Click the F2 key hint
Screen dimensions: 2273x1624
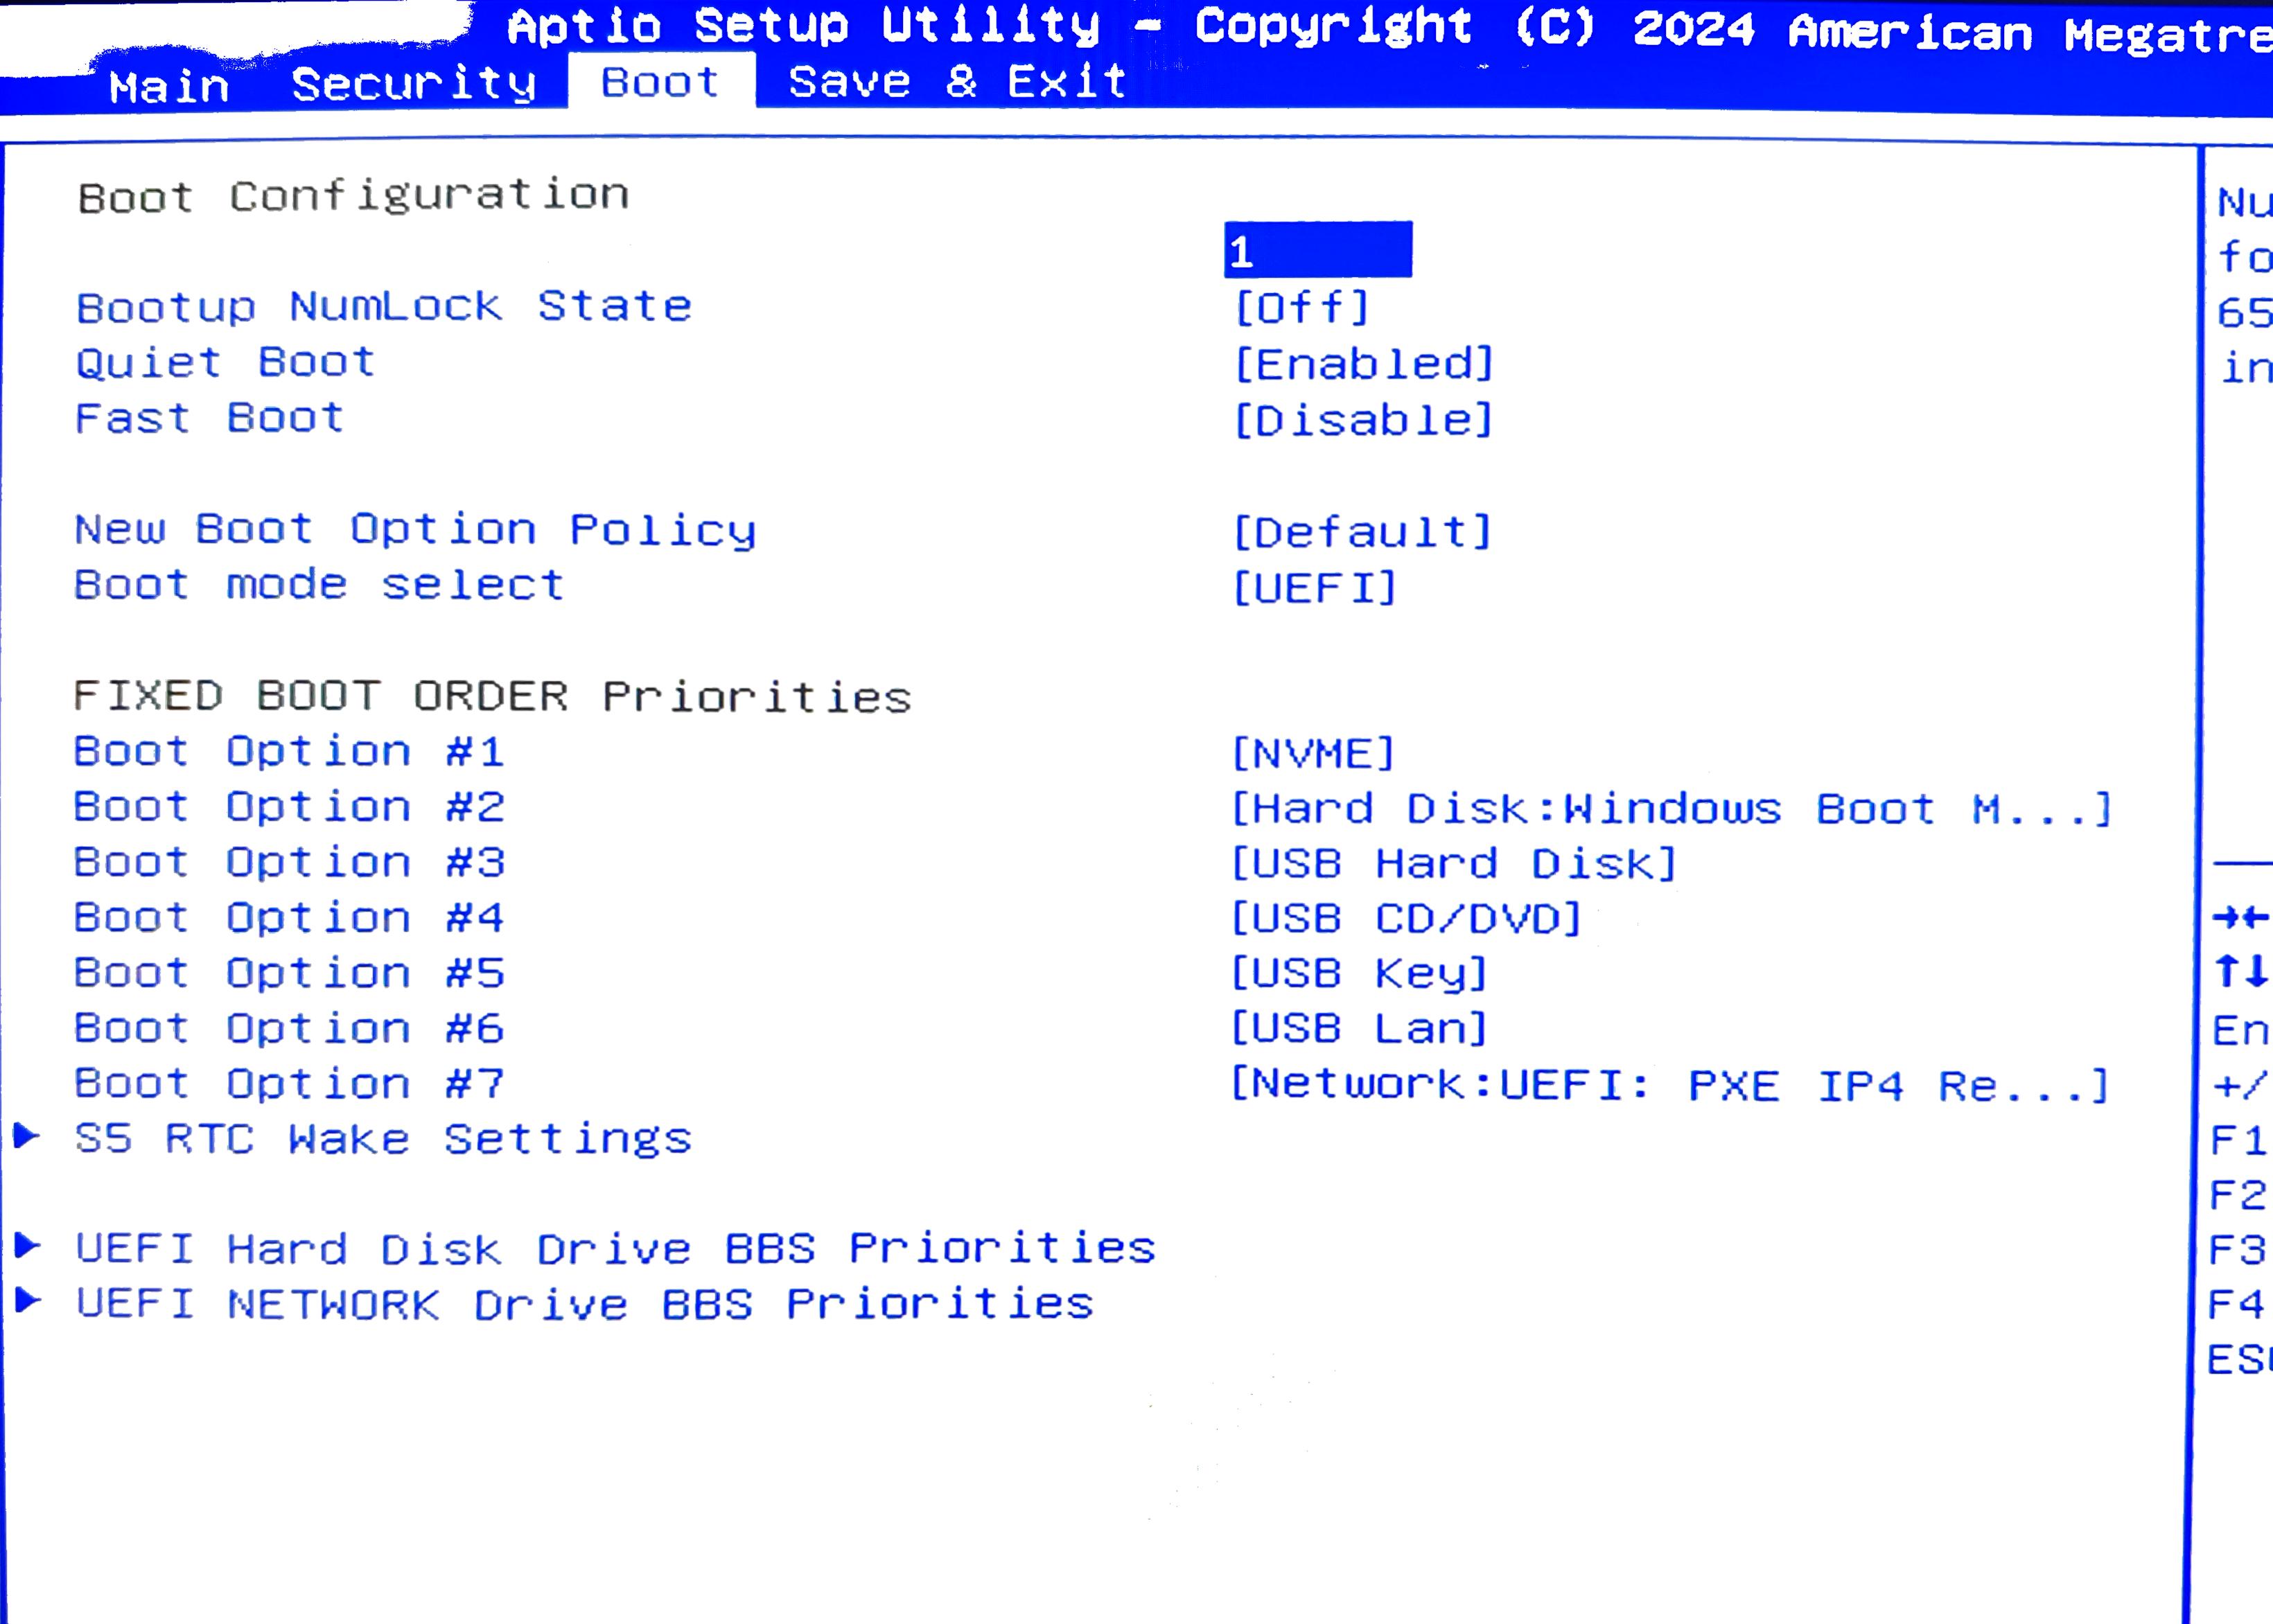pyautogui.click(x=2239, y=1195)
